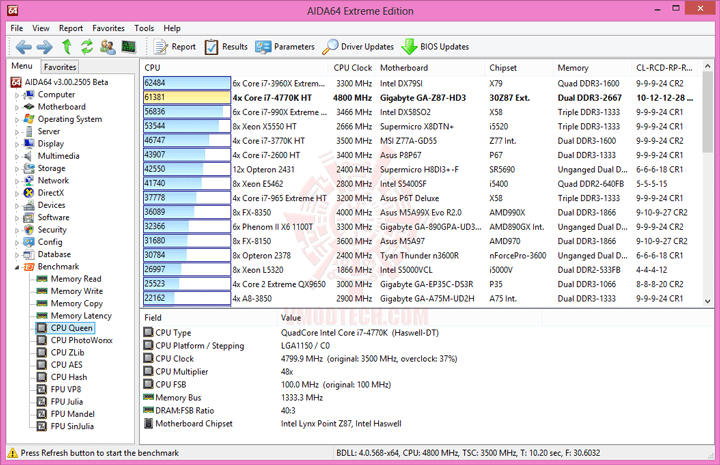The width and height of the screenshot is (720, 465).
Task: Open the View menu
Action: pyautogui.click(x=41, y=28)
